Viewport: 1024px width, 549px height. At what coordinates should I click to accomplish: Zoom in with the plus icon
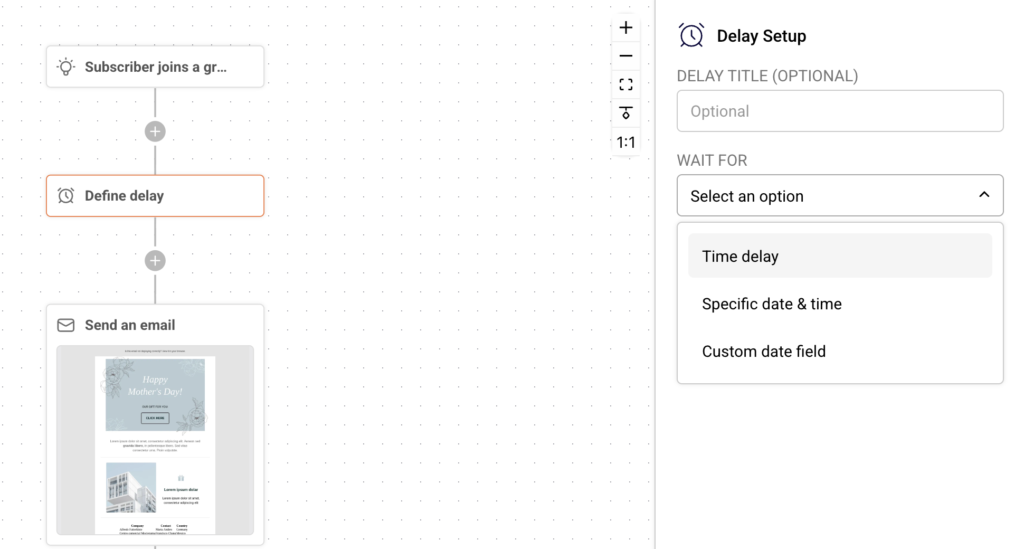[626, 27]
